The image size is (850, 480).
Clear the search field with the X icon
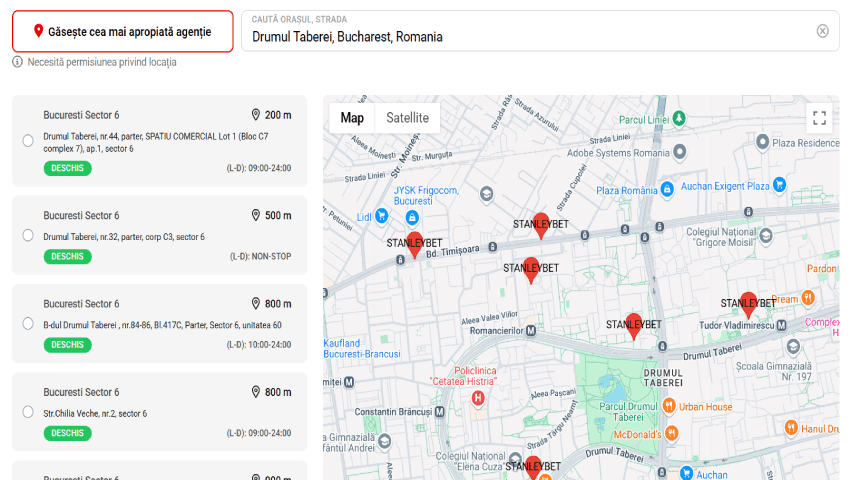pos(822,31)
